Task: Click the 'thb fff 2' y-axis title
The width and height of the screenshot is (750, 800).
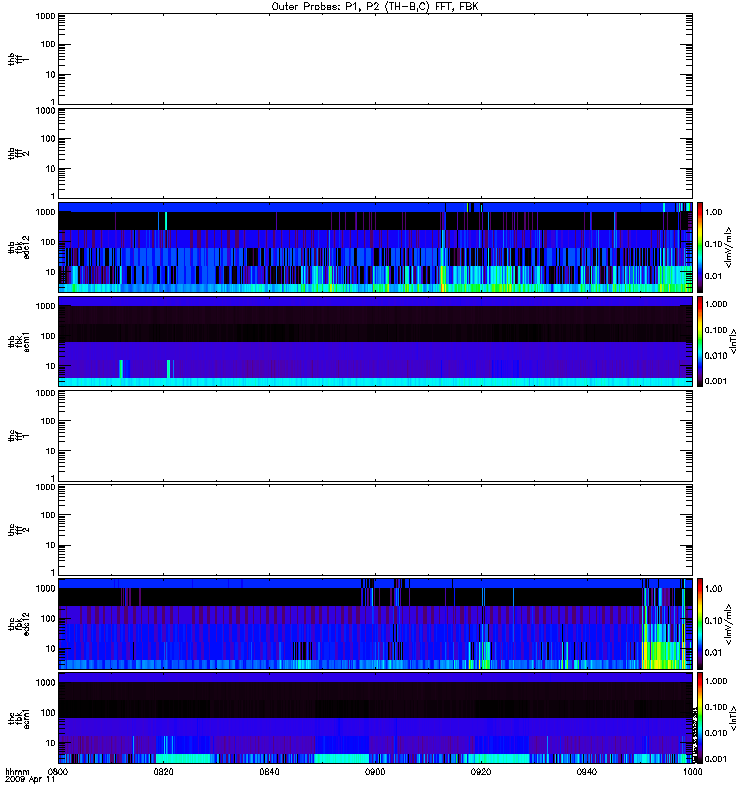Action: click(18, 154)
